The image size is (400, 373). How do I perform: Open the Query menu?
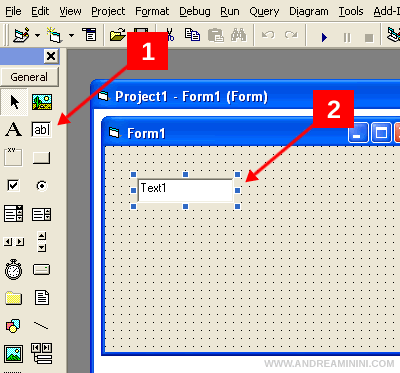[x=264, y=11]
